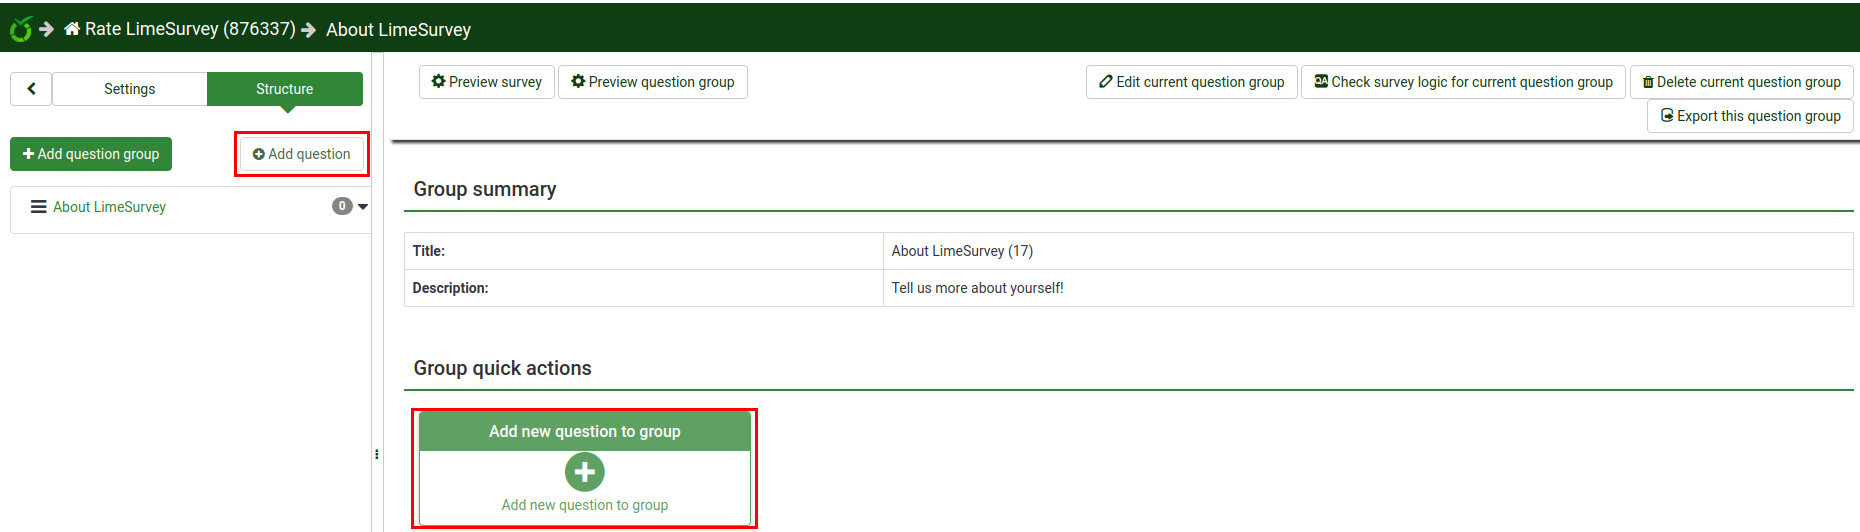Open Preview question group

tap(652, 82)
